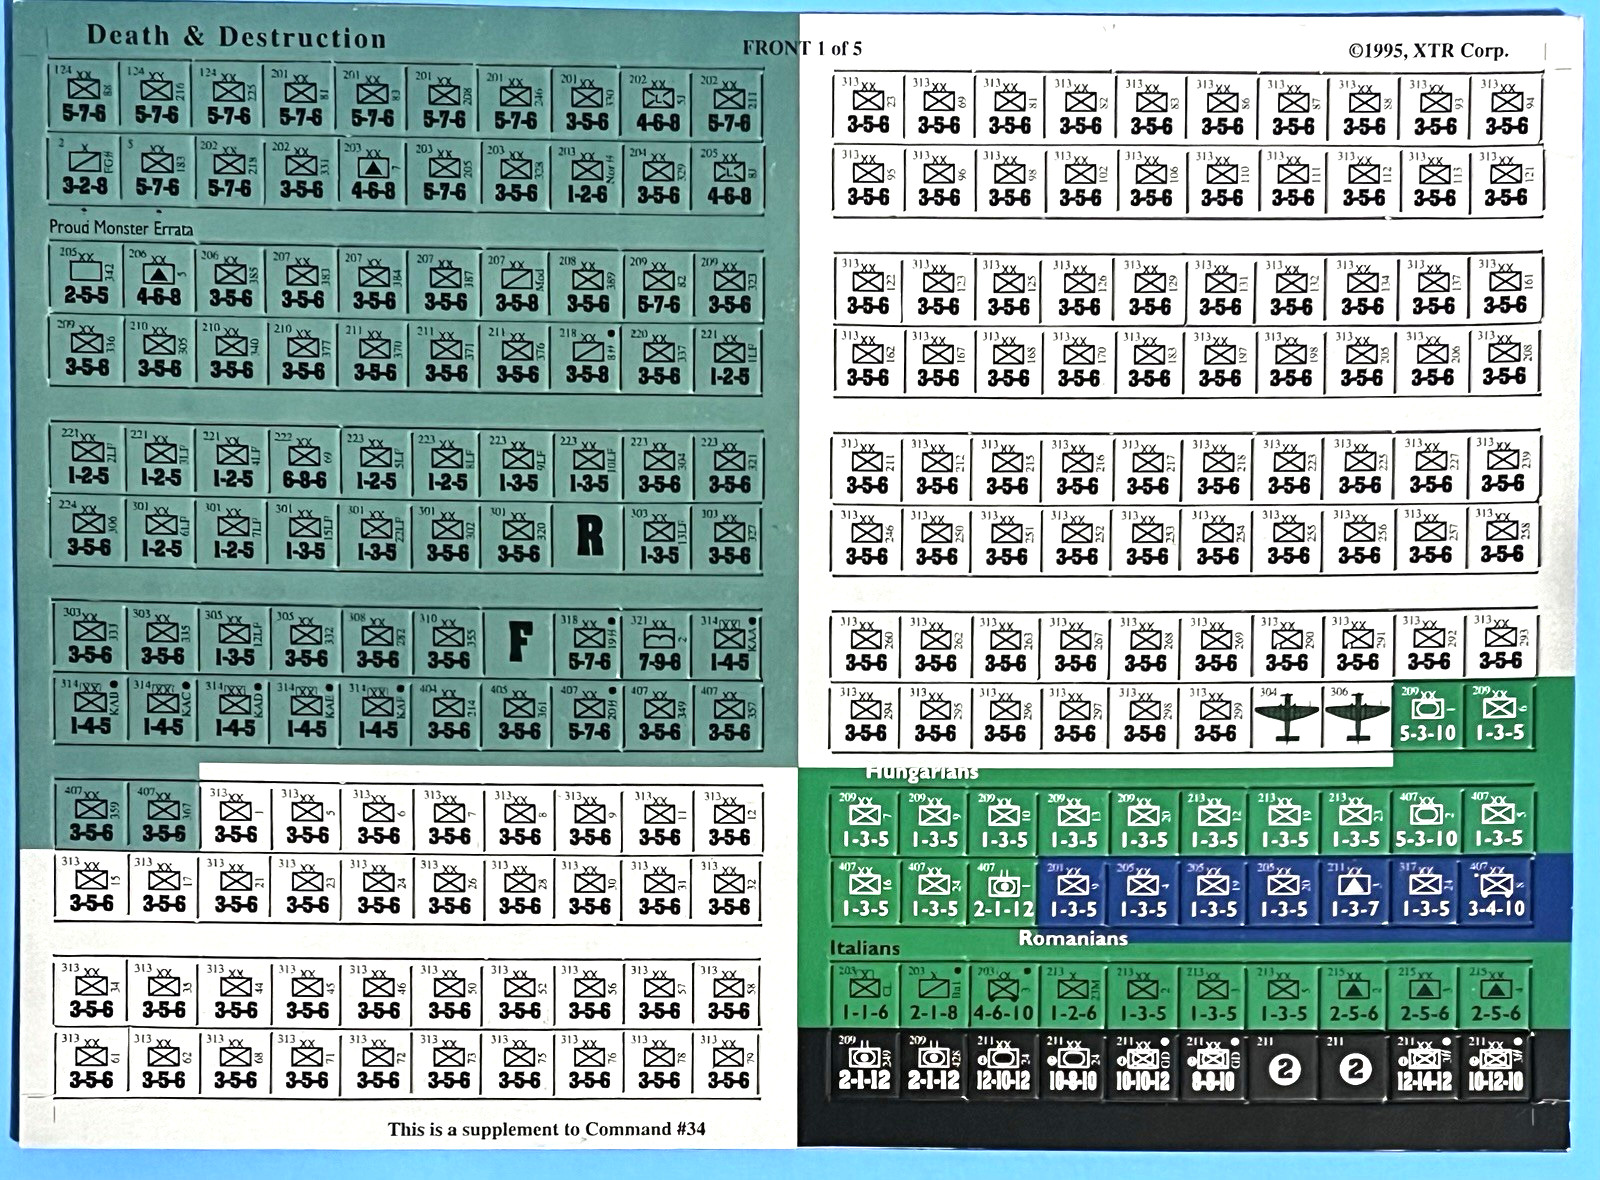This screenshot has width=1600, height=1180.
Task: Pick the black 12-14-12 counter
Action: (1425, 1064)
